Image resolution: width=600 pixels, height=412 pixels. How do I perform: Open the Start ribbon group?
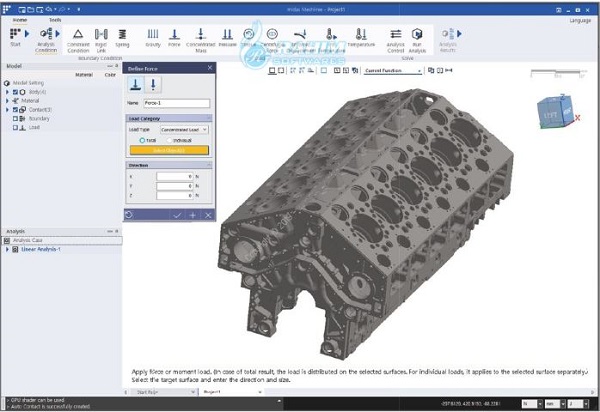(15, 37)
